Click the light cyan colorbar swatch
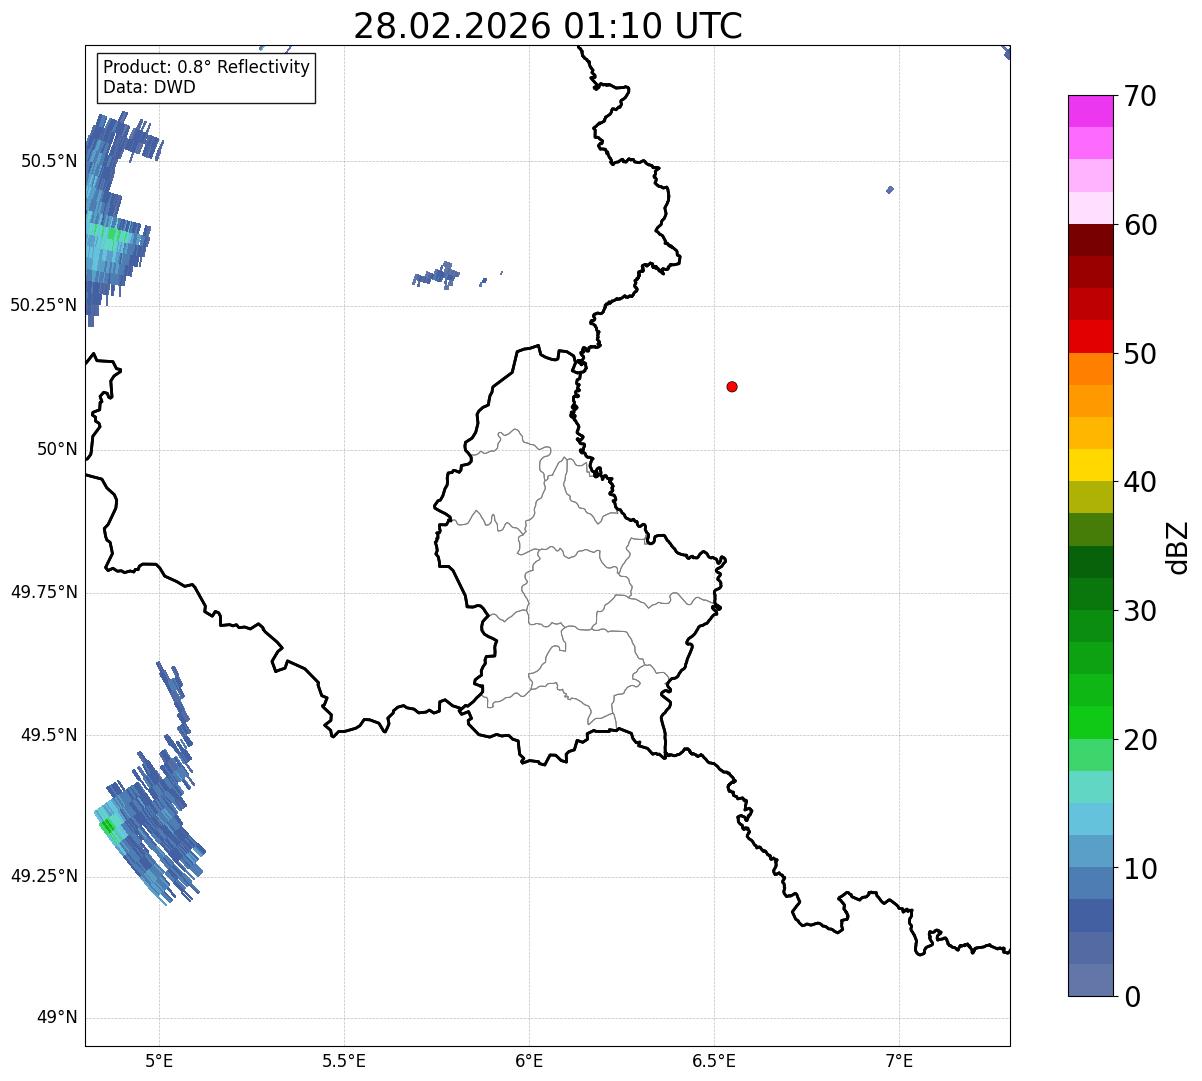1202x1081 pixels. [1090, 786]
